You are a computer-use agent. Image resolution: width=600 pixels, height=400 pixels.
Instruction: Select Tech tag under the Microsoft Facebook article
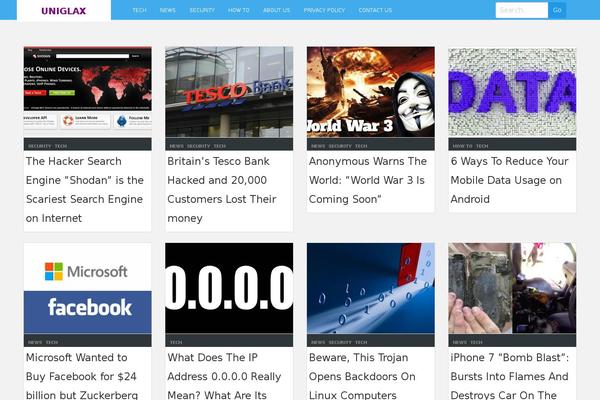(x=52, y=343)
